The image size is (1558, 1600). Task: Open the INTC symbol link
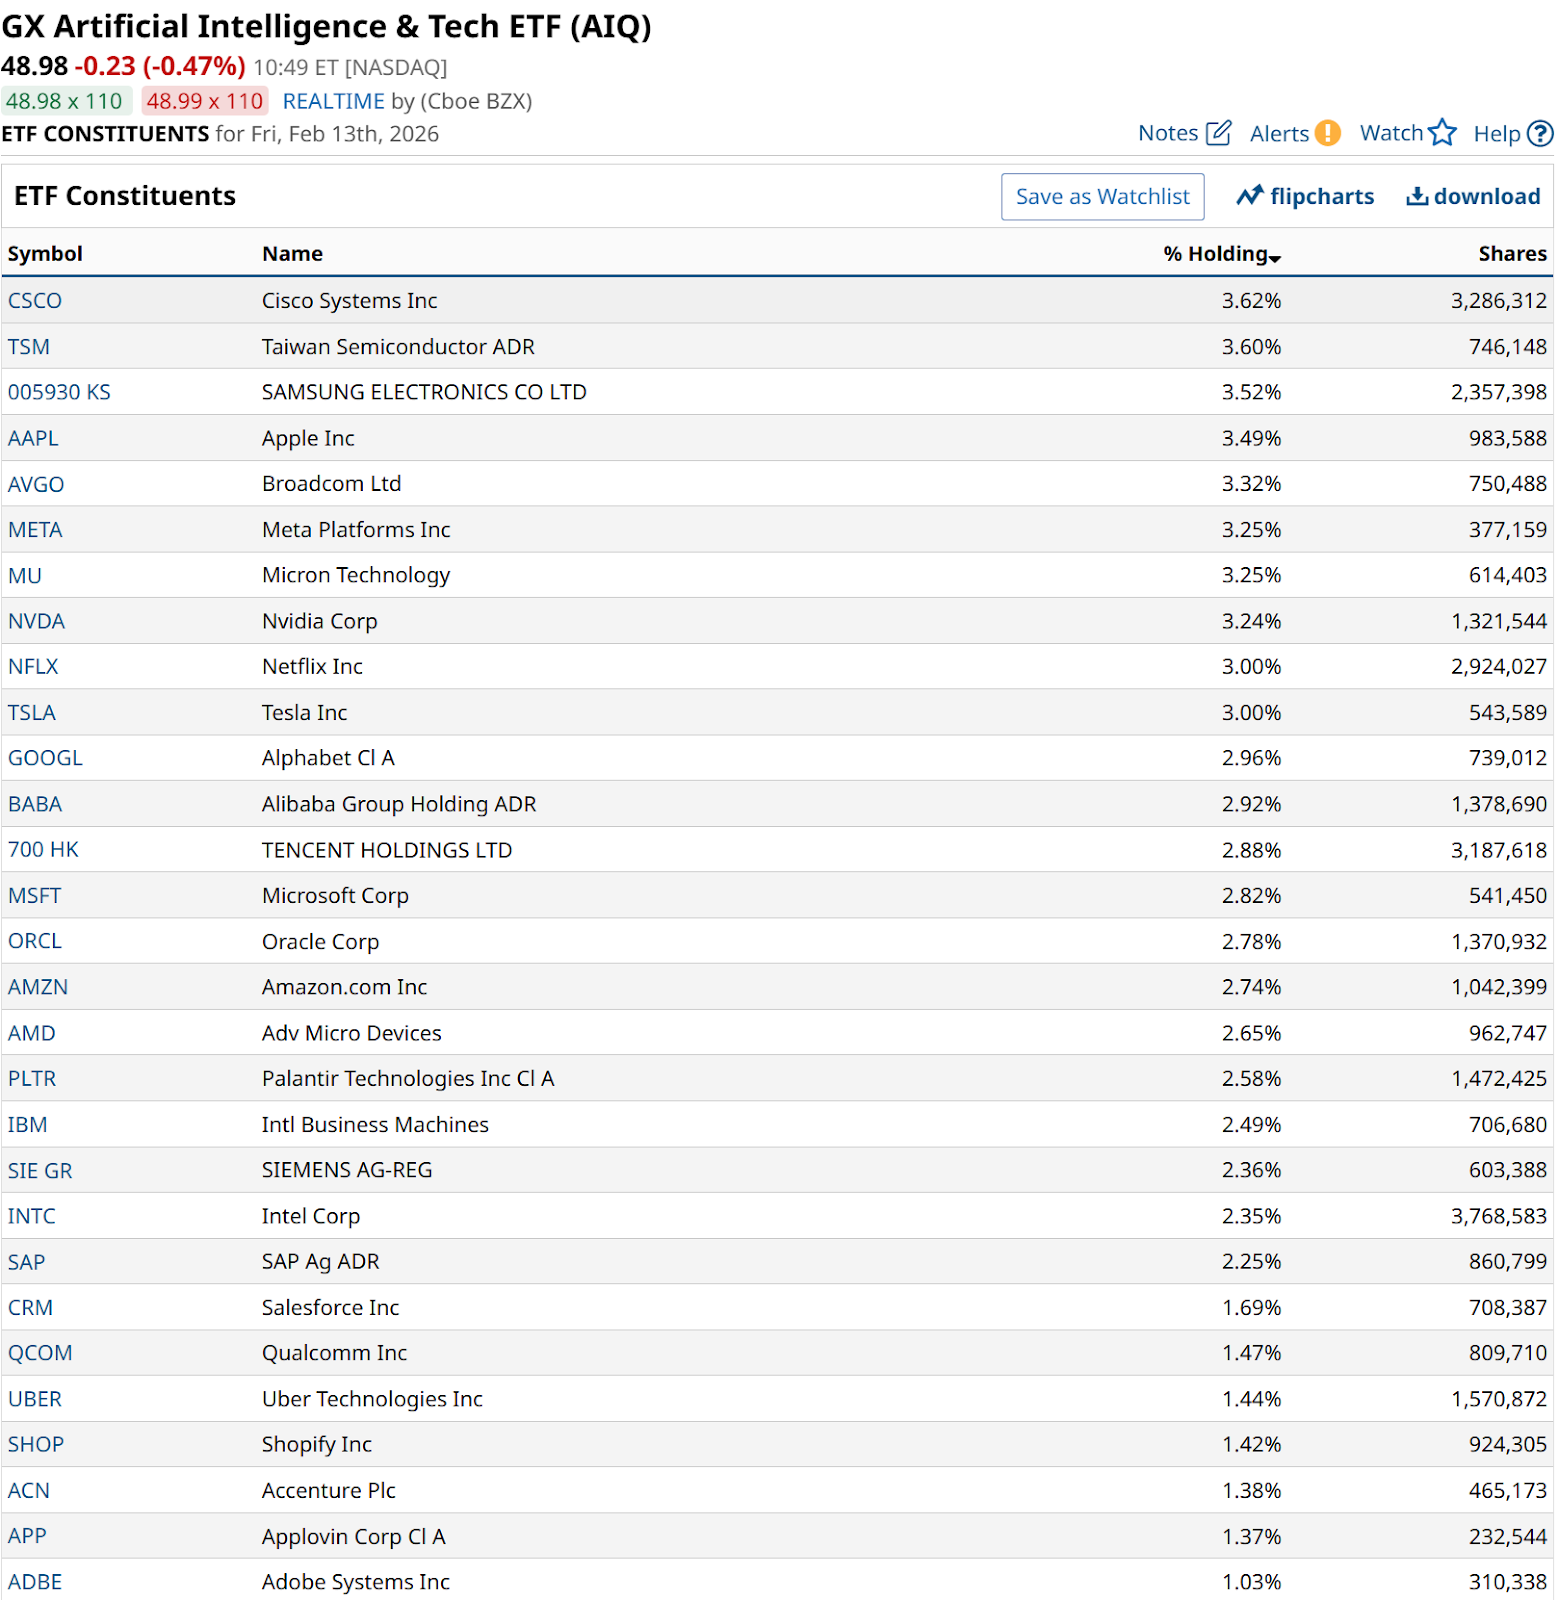[x=32, y=1216]
